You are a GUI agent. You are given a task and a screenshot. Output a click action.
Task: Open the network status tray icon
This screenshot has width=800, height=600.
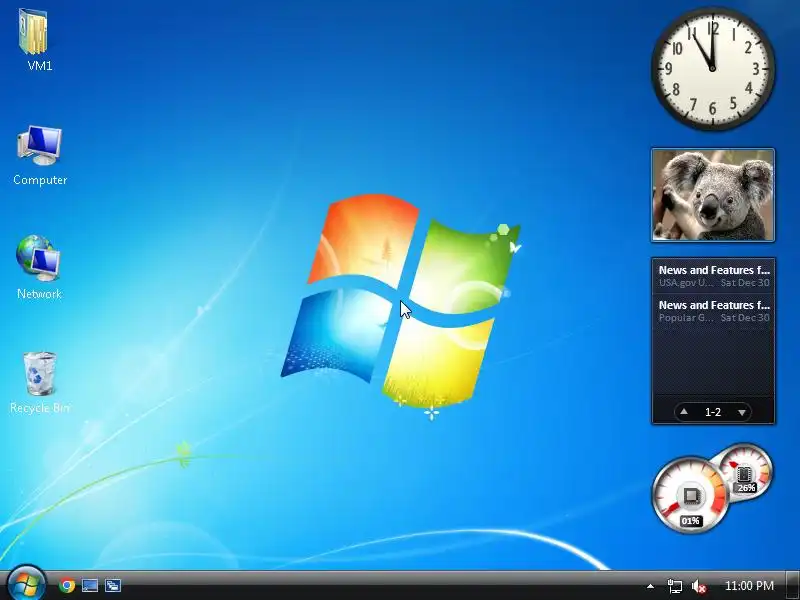(x=674, y=586)
